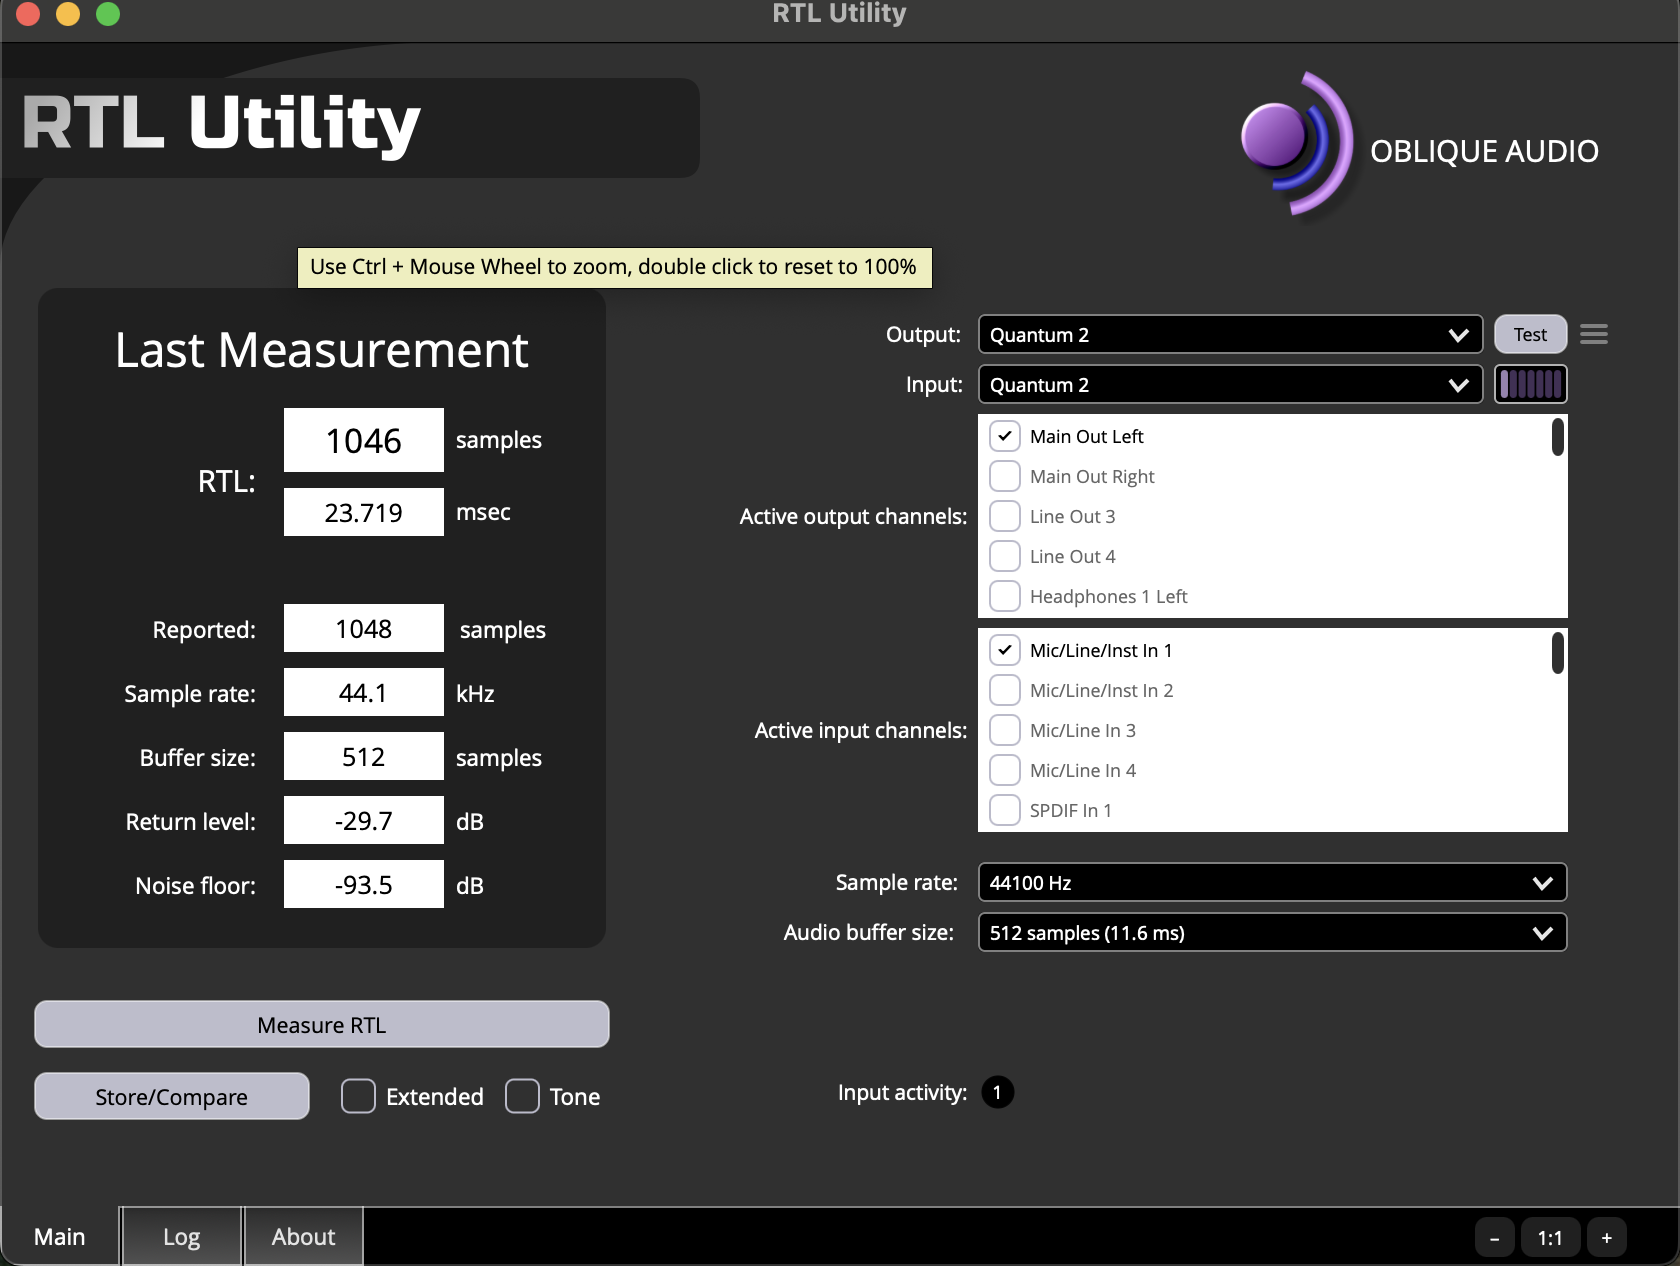Open the About tab
1680x1266 pixels.
(303, 1237)
